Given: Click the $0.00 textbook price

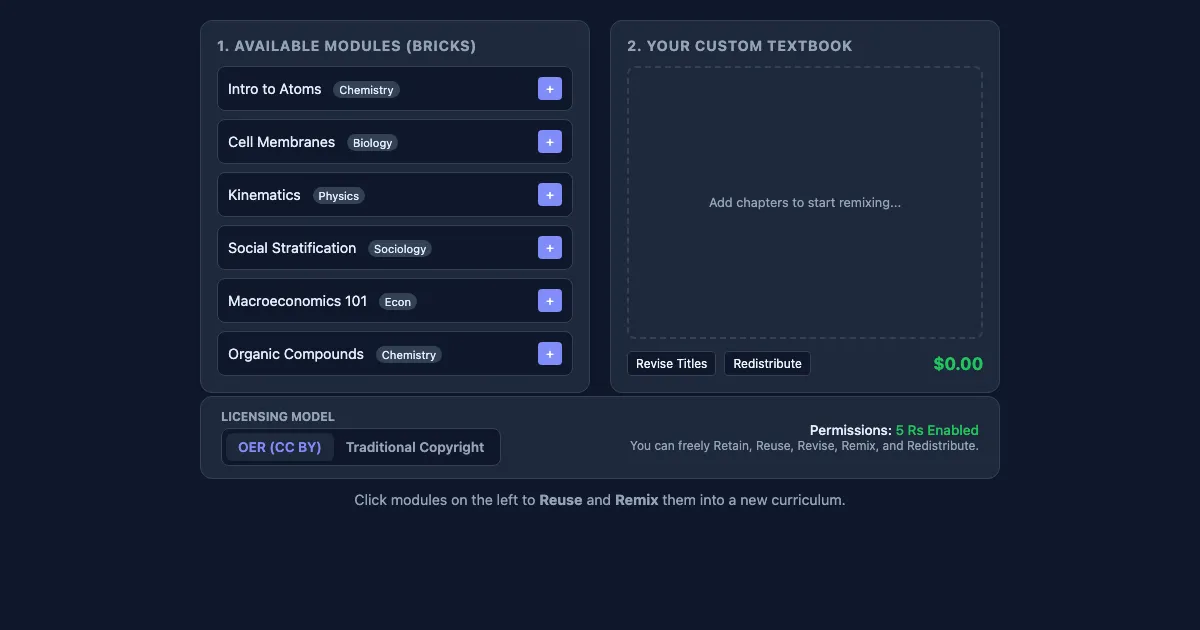Looking at the screenshot, I should tap(958, 364).
